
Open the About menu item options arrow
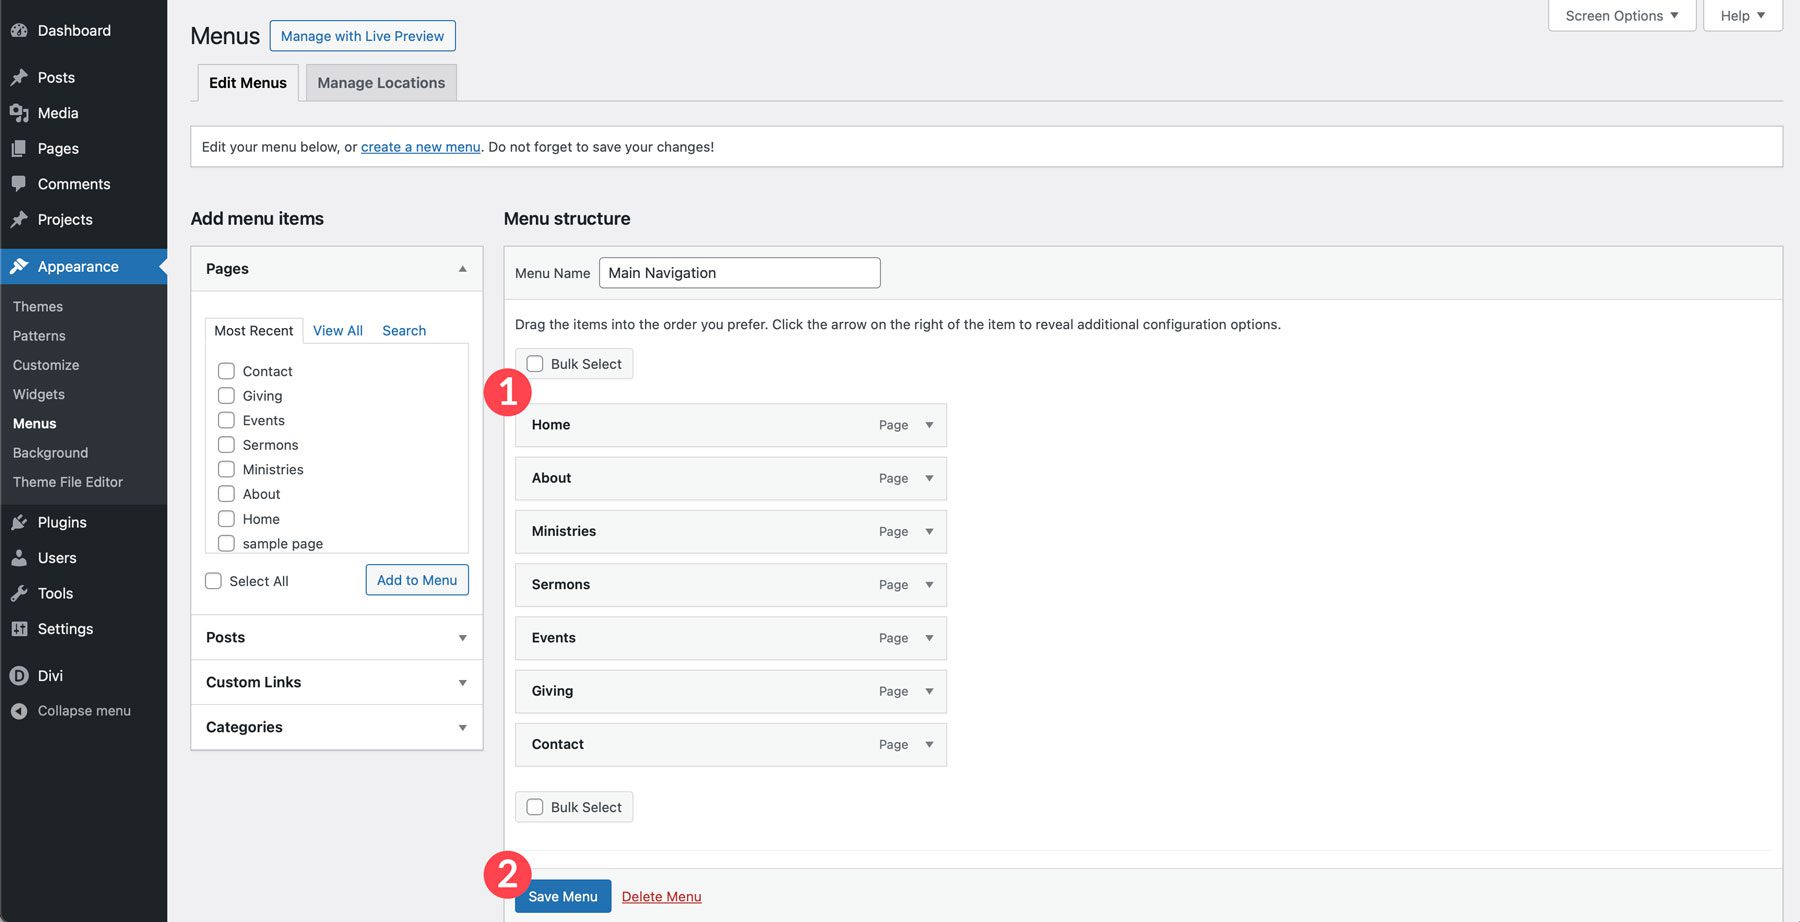click(x=927, y=478)
